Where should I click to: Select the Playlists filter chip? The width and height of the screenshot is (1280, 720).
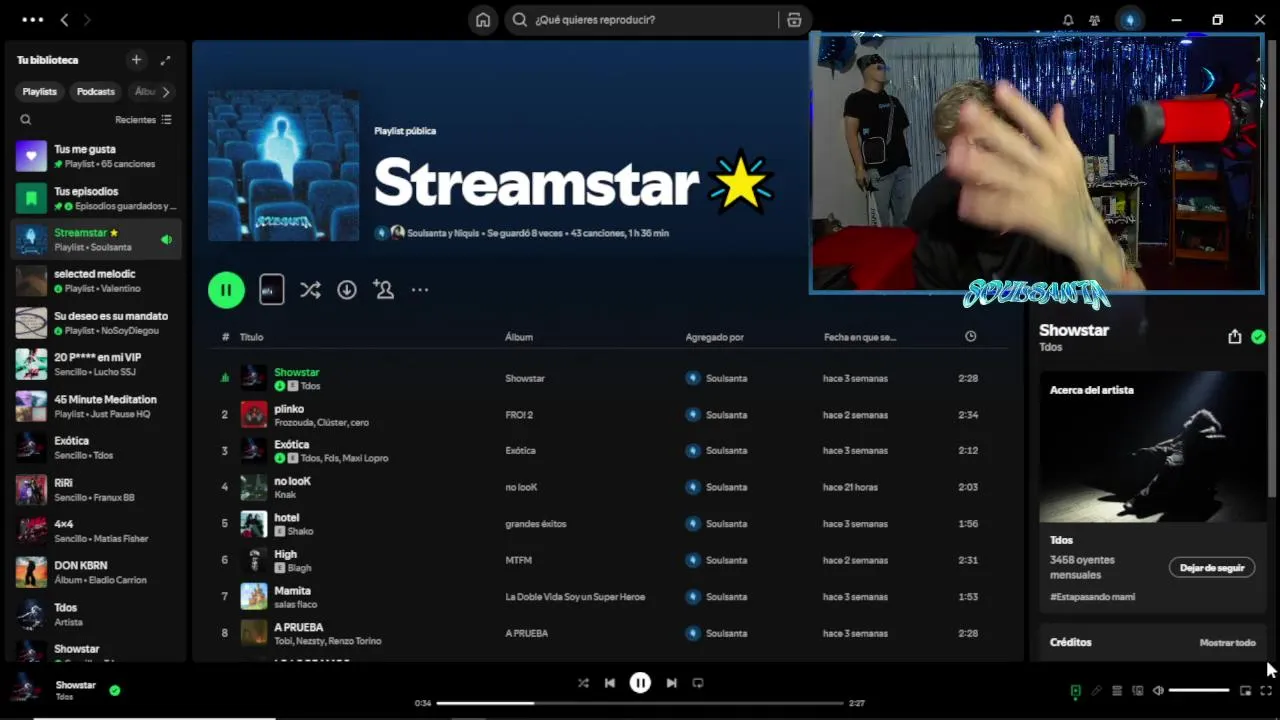40,92
